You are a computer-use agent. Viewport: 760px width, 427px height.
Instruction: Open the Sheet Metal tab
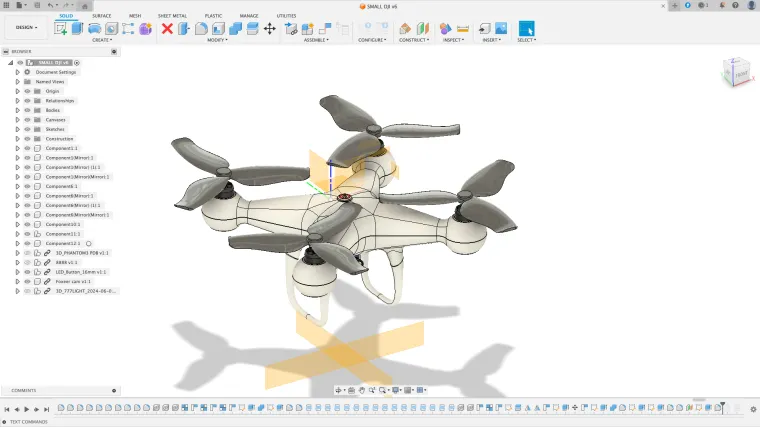tap(172, 16)
